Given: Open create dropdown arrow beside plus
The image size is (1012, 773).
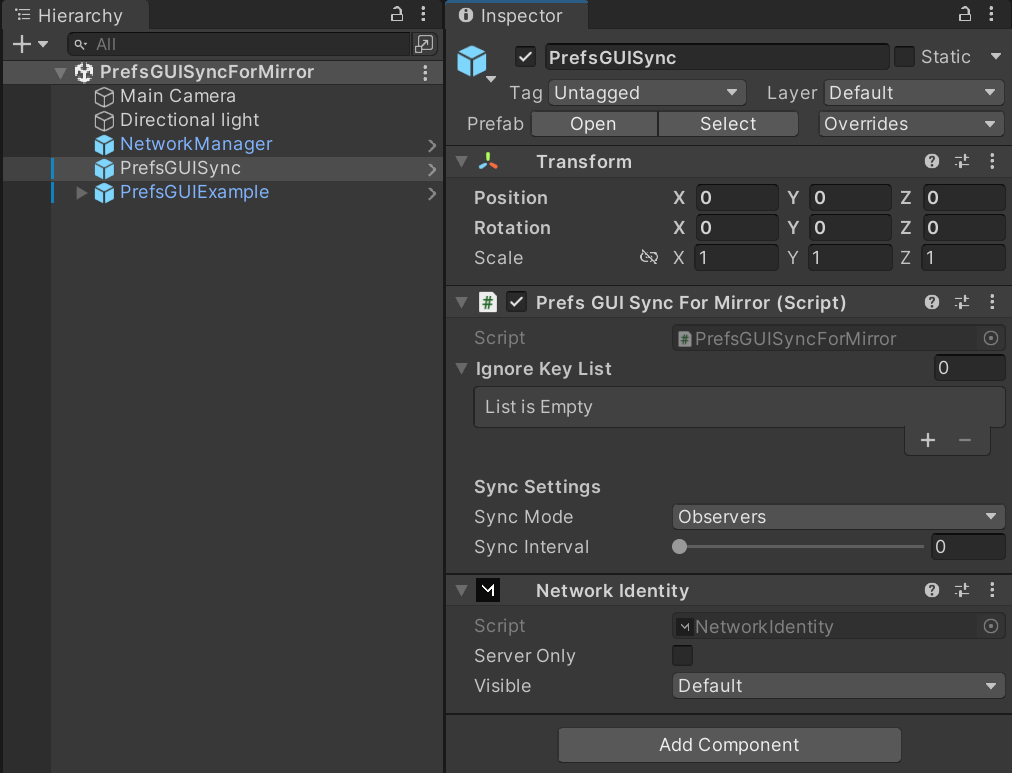Looking at the screenshot, I should 43,44.
